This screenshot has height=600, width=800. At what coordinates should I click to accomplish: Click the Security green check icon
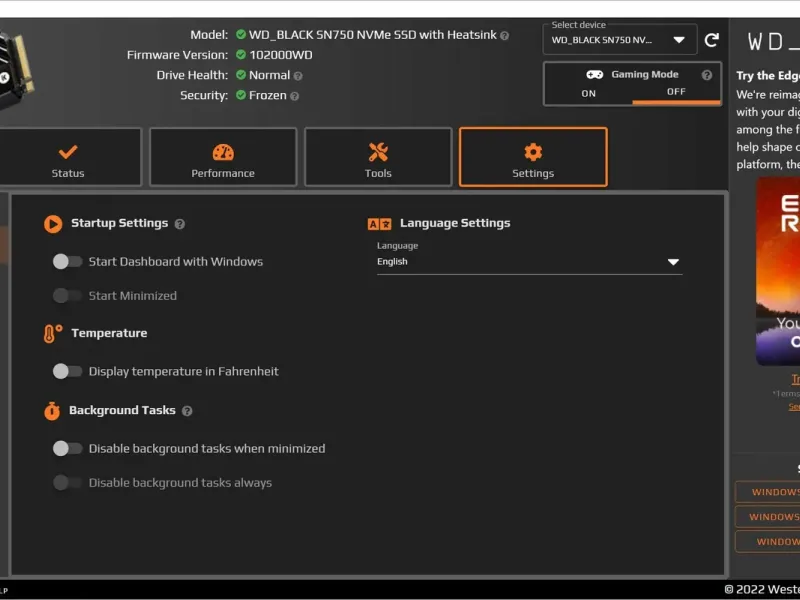click(x=241, y=95)
